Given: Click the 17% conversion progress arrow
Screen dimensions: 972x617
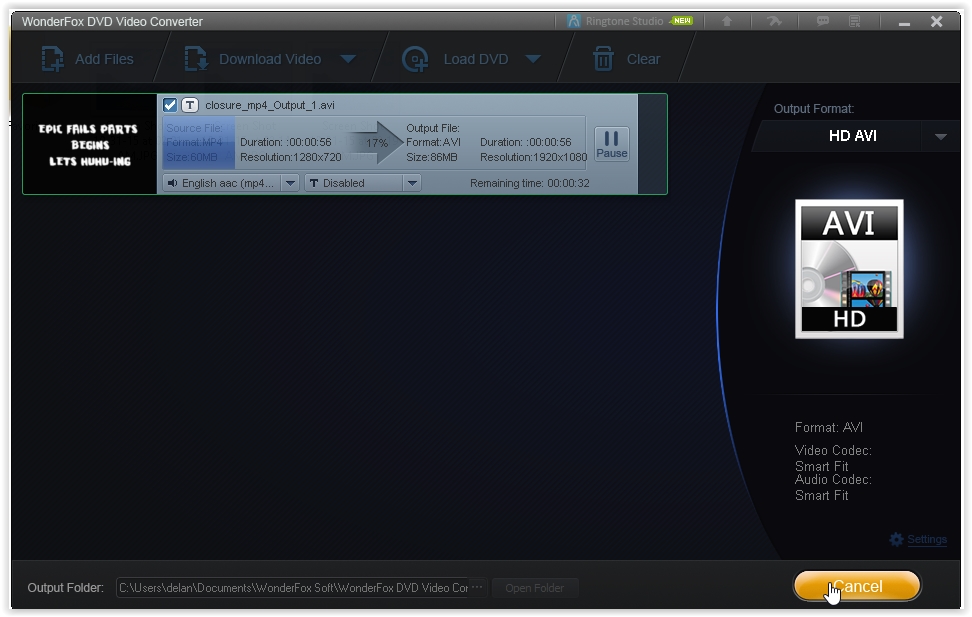Looking at the screenshot, I should pyautogui.click(x=377, y=143).
